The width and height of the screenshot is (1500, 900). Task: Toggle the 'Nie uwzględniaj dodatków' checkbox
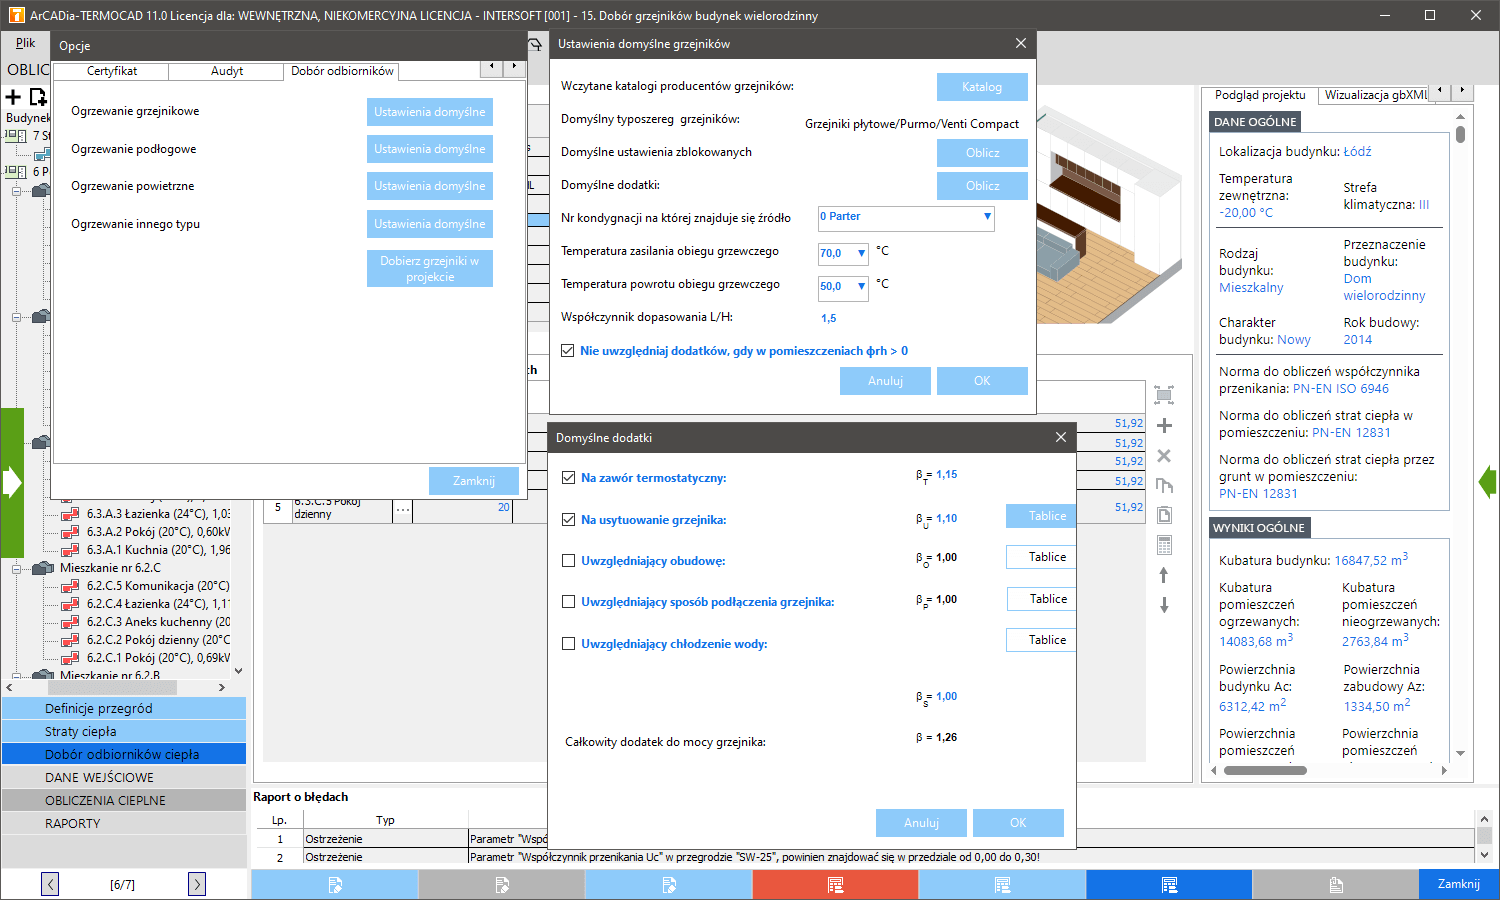568,351
